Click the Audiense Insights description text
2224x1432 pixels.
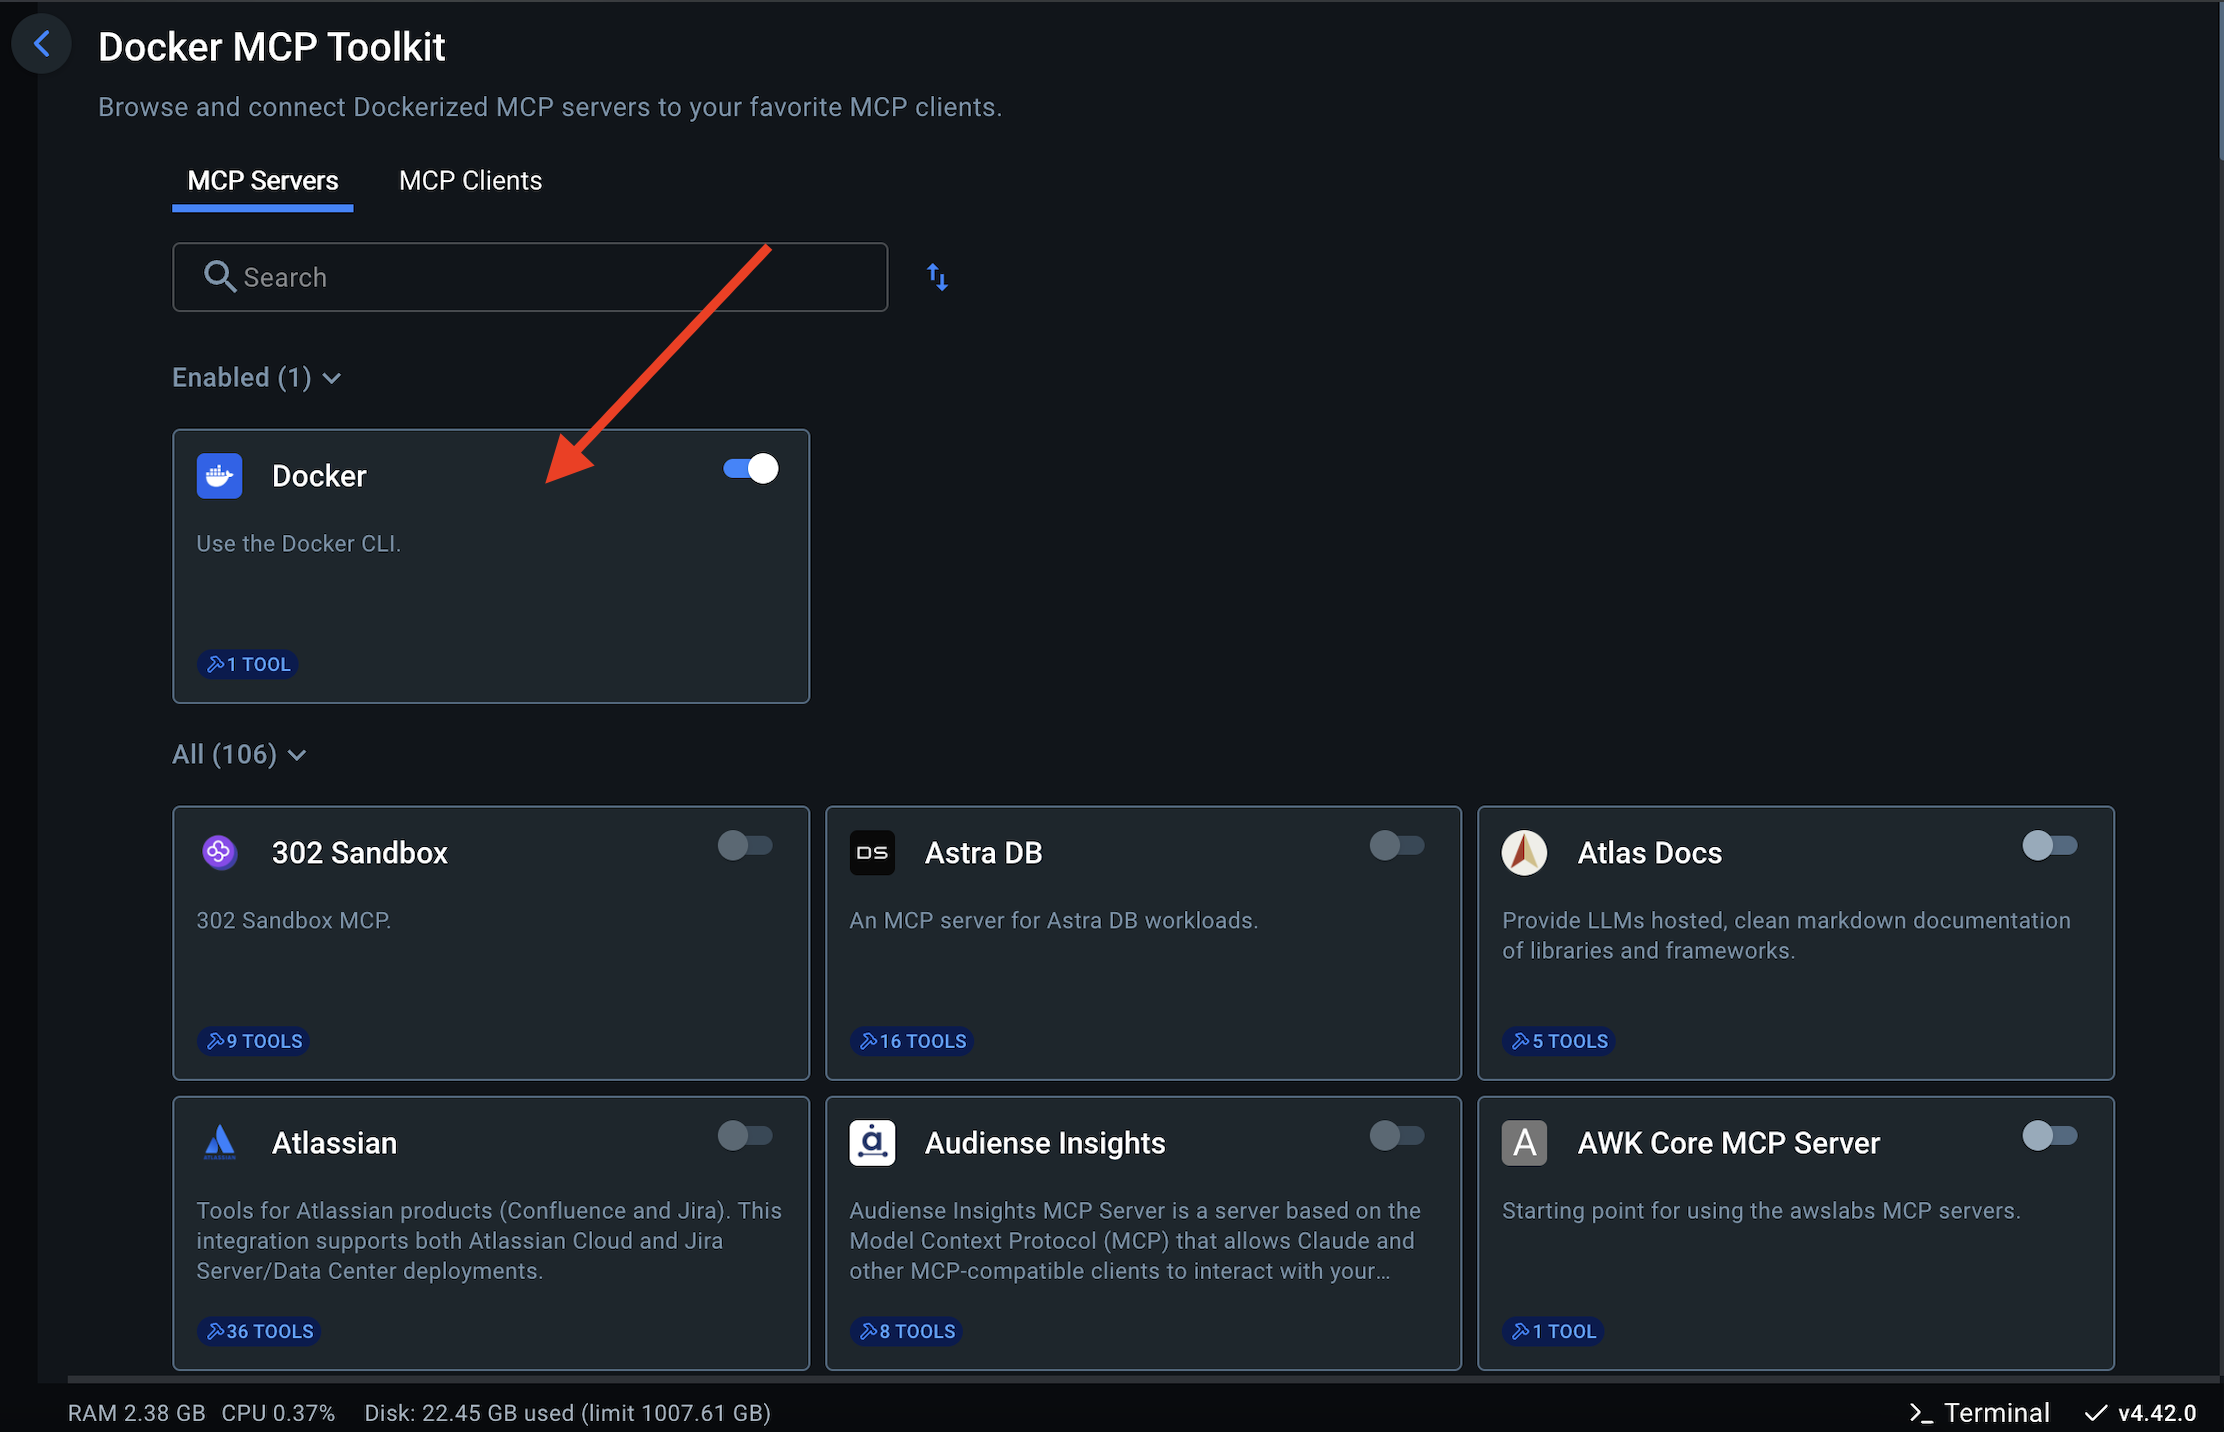[x=1135, y=1241]
